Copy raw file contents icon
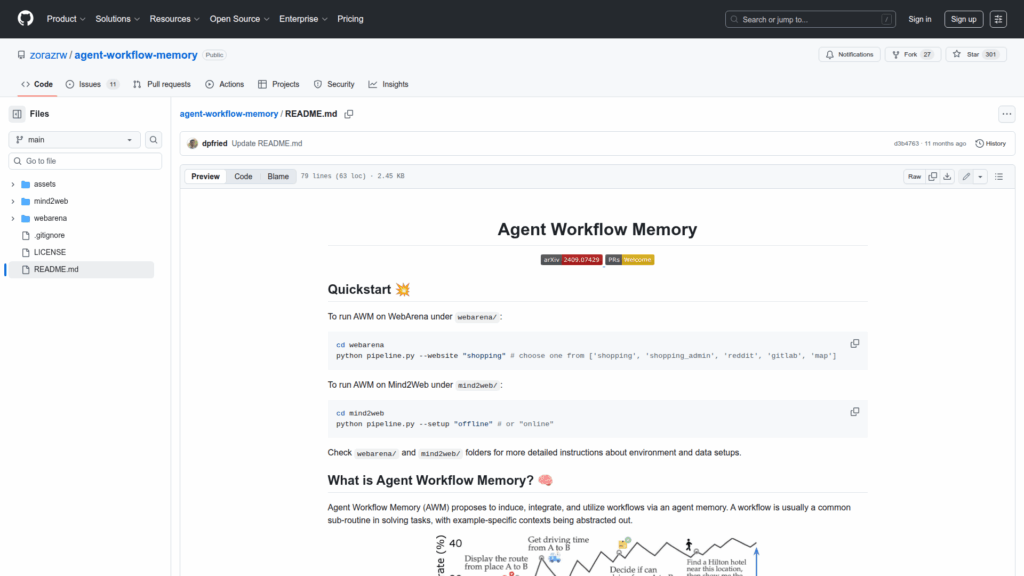 (x=932, y=176)
